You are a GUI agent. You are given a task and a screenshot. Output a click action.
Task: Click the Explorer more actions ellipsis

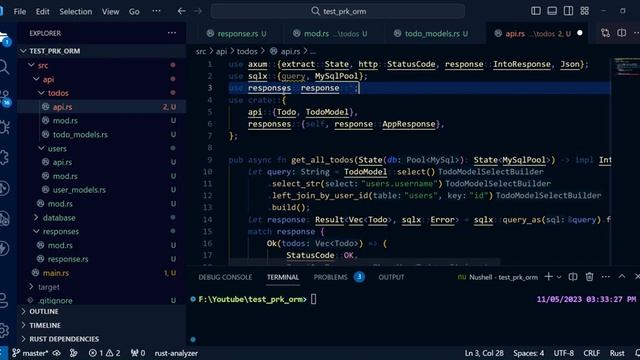coord(172,33)
